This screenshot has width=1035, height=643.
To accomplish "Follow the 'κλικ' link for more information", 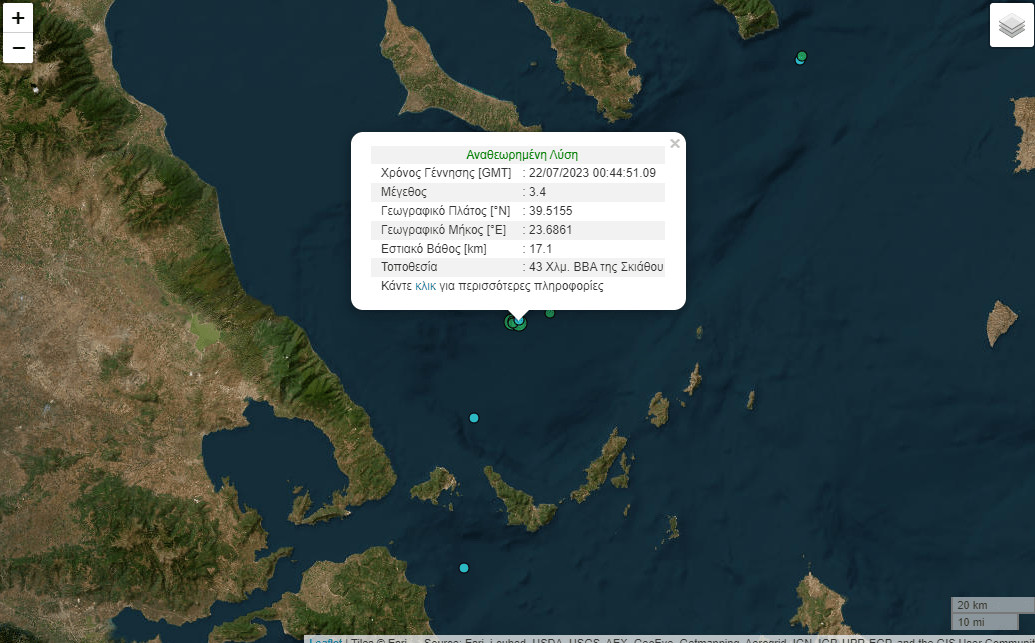I will pyautogui.click(x=425, y=286).
